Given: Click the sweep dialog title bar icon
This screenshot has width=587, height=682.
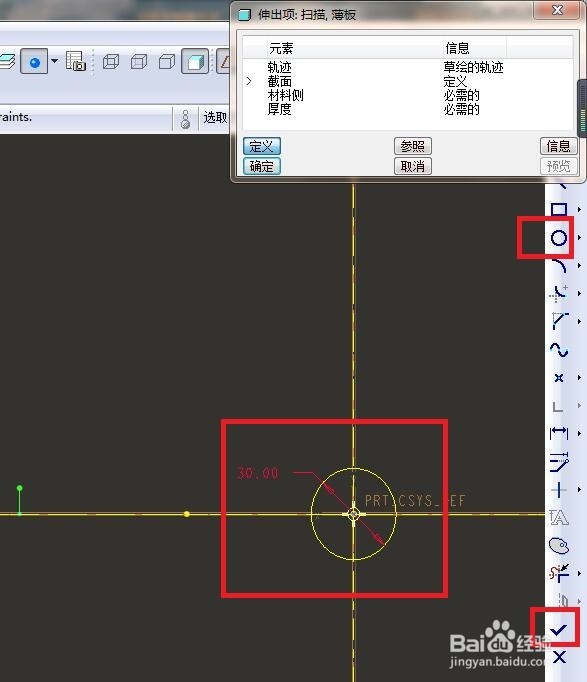Looking at the screenshot, I should [245, 15].
